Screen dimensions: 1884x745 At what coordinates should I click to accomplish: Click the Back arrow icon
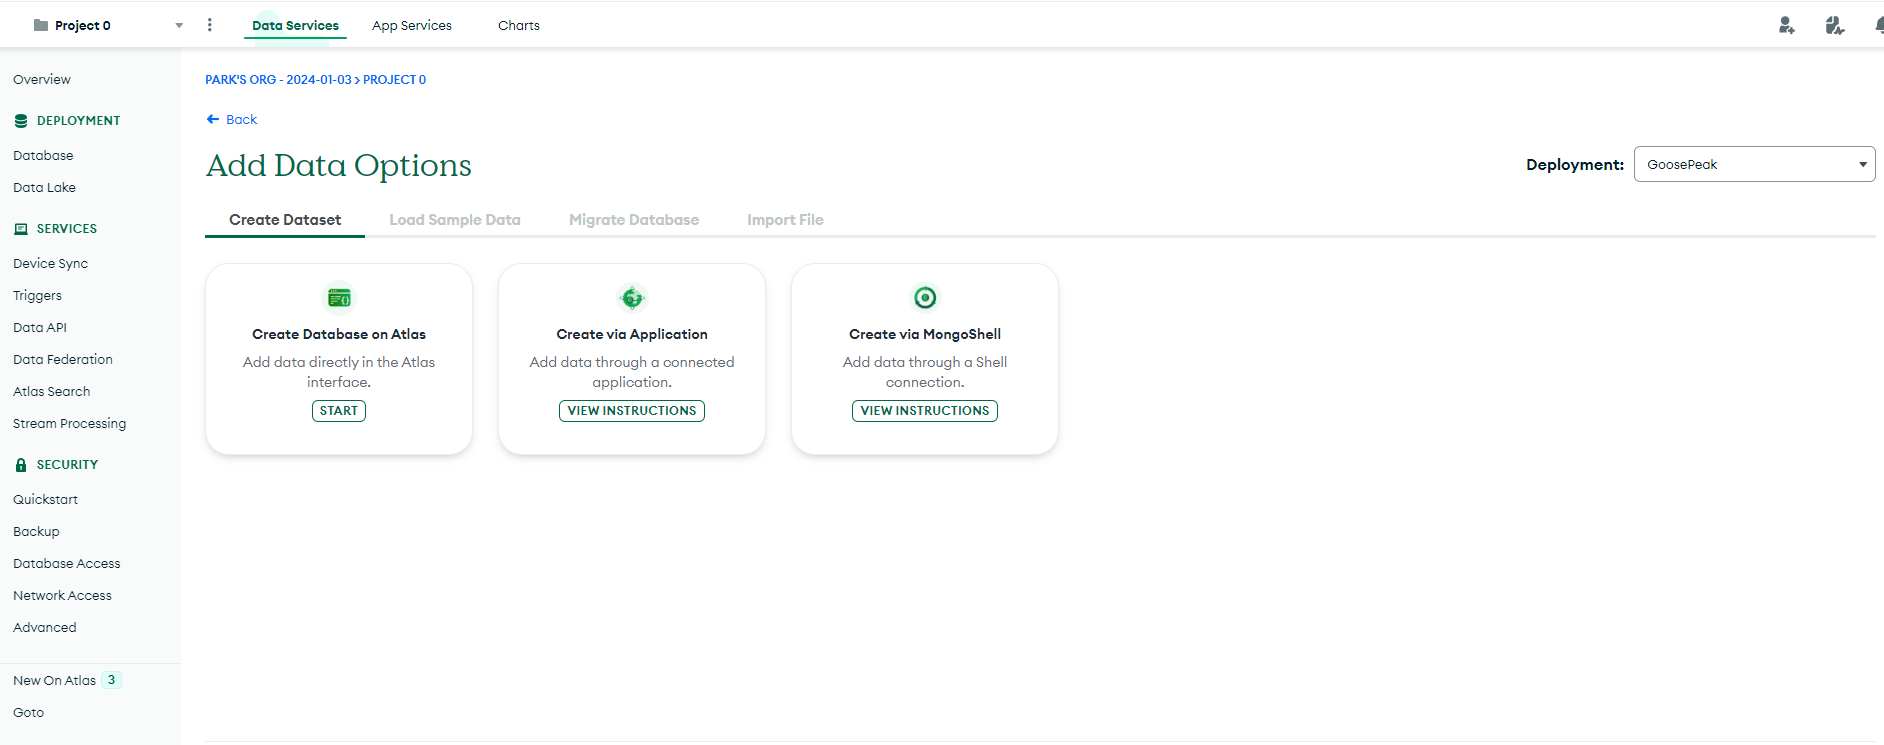coord(212,119)
